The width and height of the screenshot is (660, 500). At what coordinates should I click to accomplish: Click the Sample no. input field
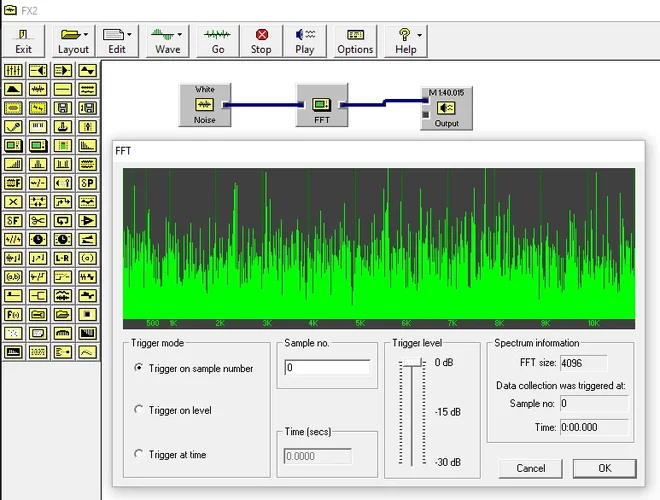(x=326, y=368)
